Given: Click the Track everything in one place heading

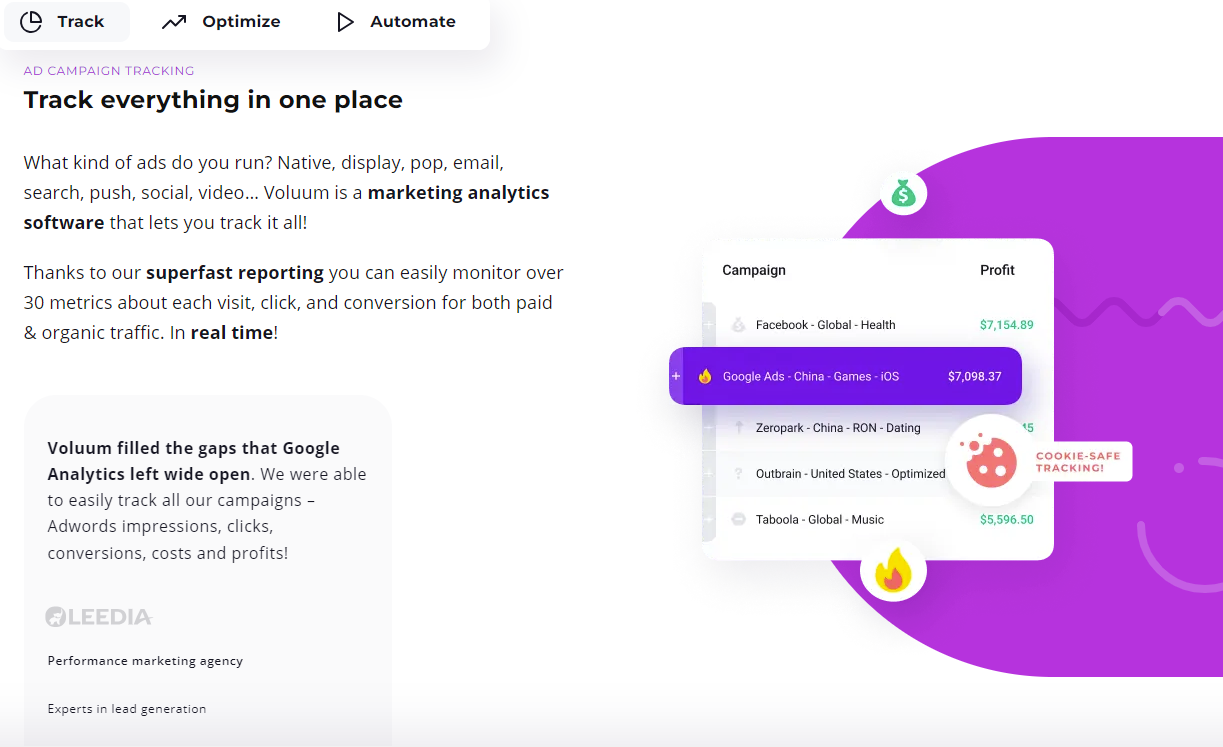Looking at the screenshot, I should (213, 100).
